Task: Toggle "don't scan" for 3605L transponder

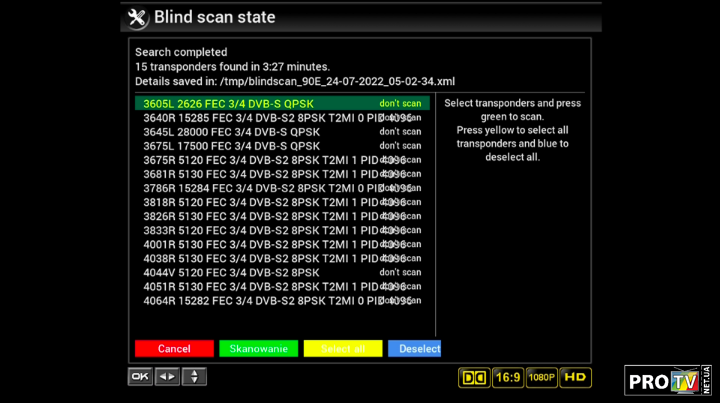Action: (400, 103)
